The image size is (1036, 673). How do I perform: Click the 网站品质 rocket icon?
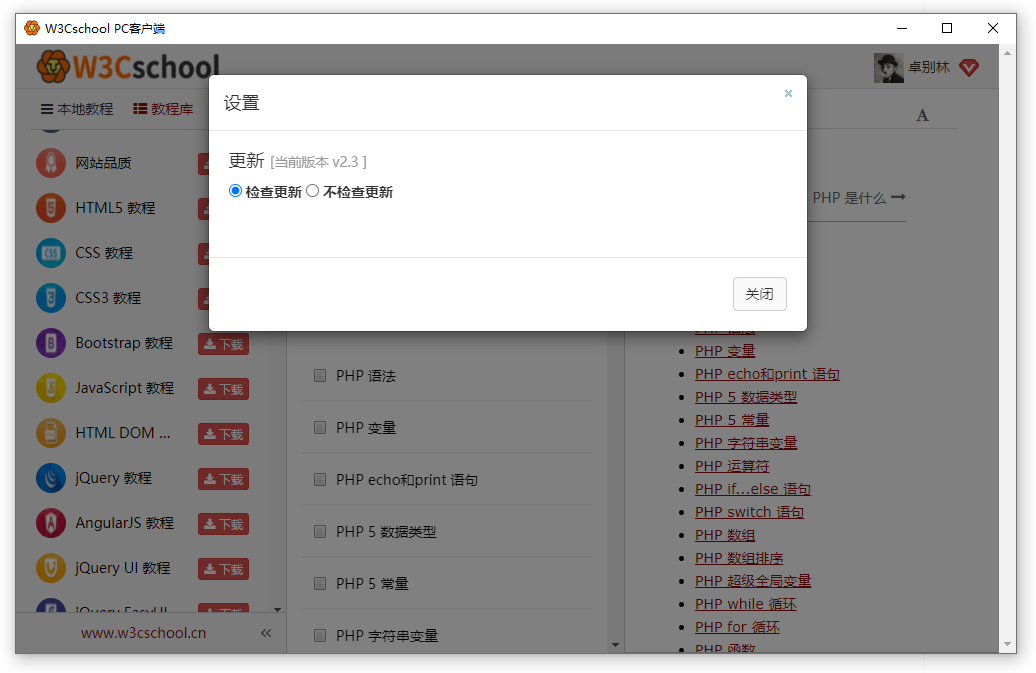[x=51, y=163]
